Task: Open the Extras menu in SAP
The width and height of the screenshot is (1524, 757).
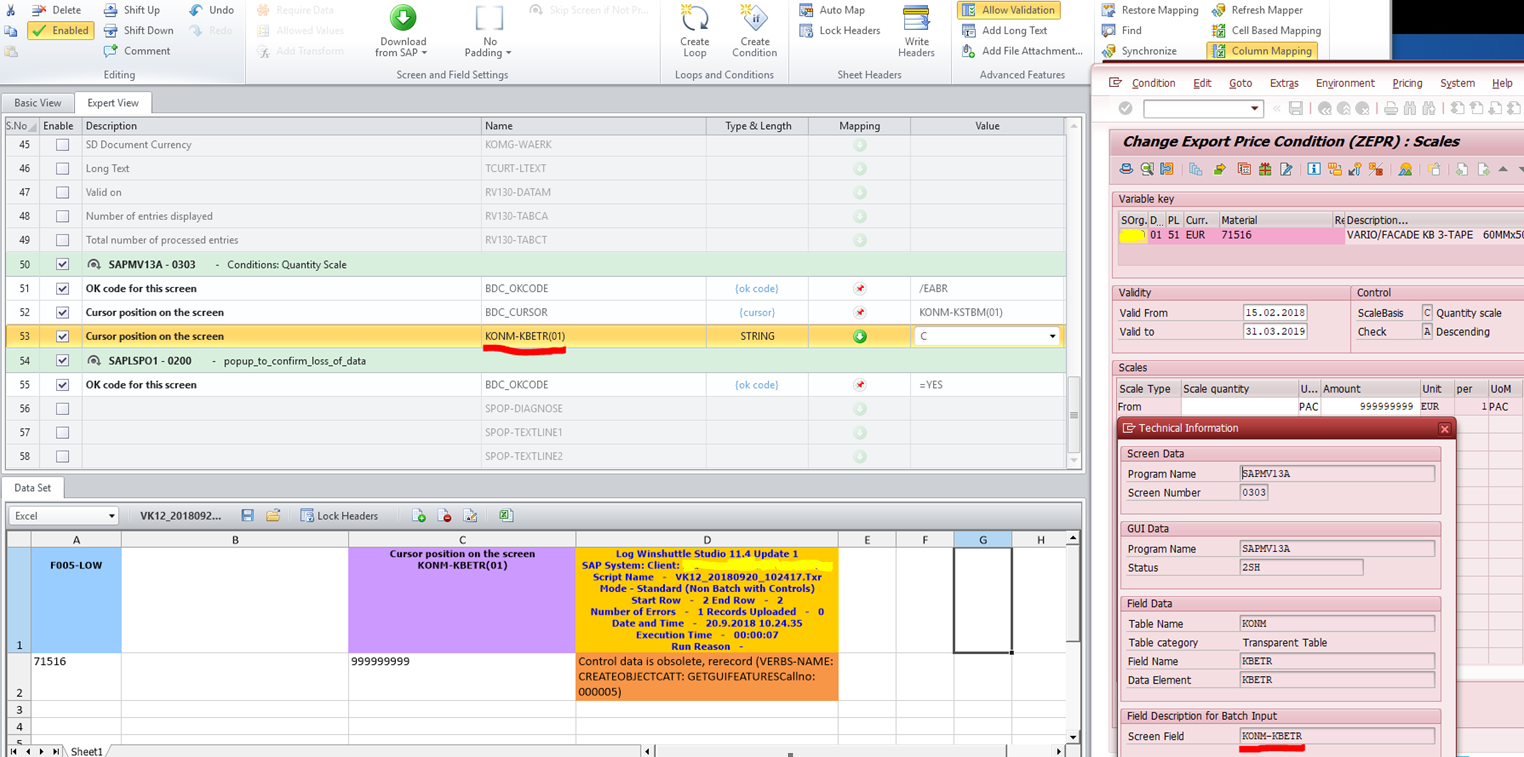Action: 1284,83
